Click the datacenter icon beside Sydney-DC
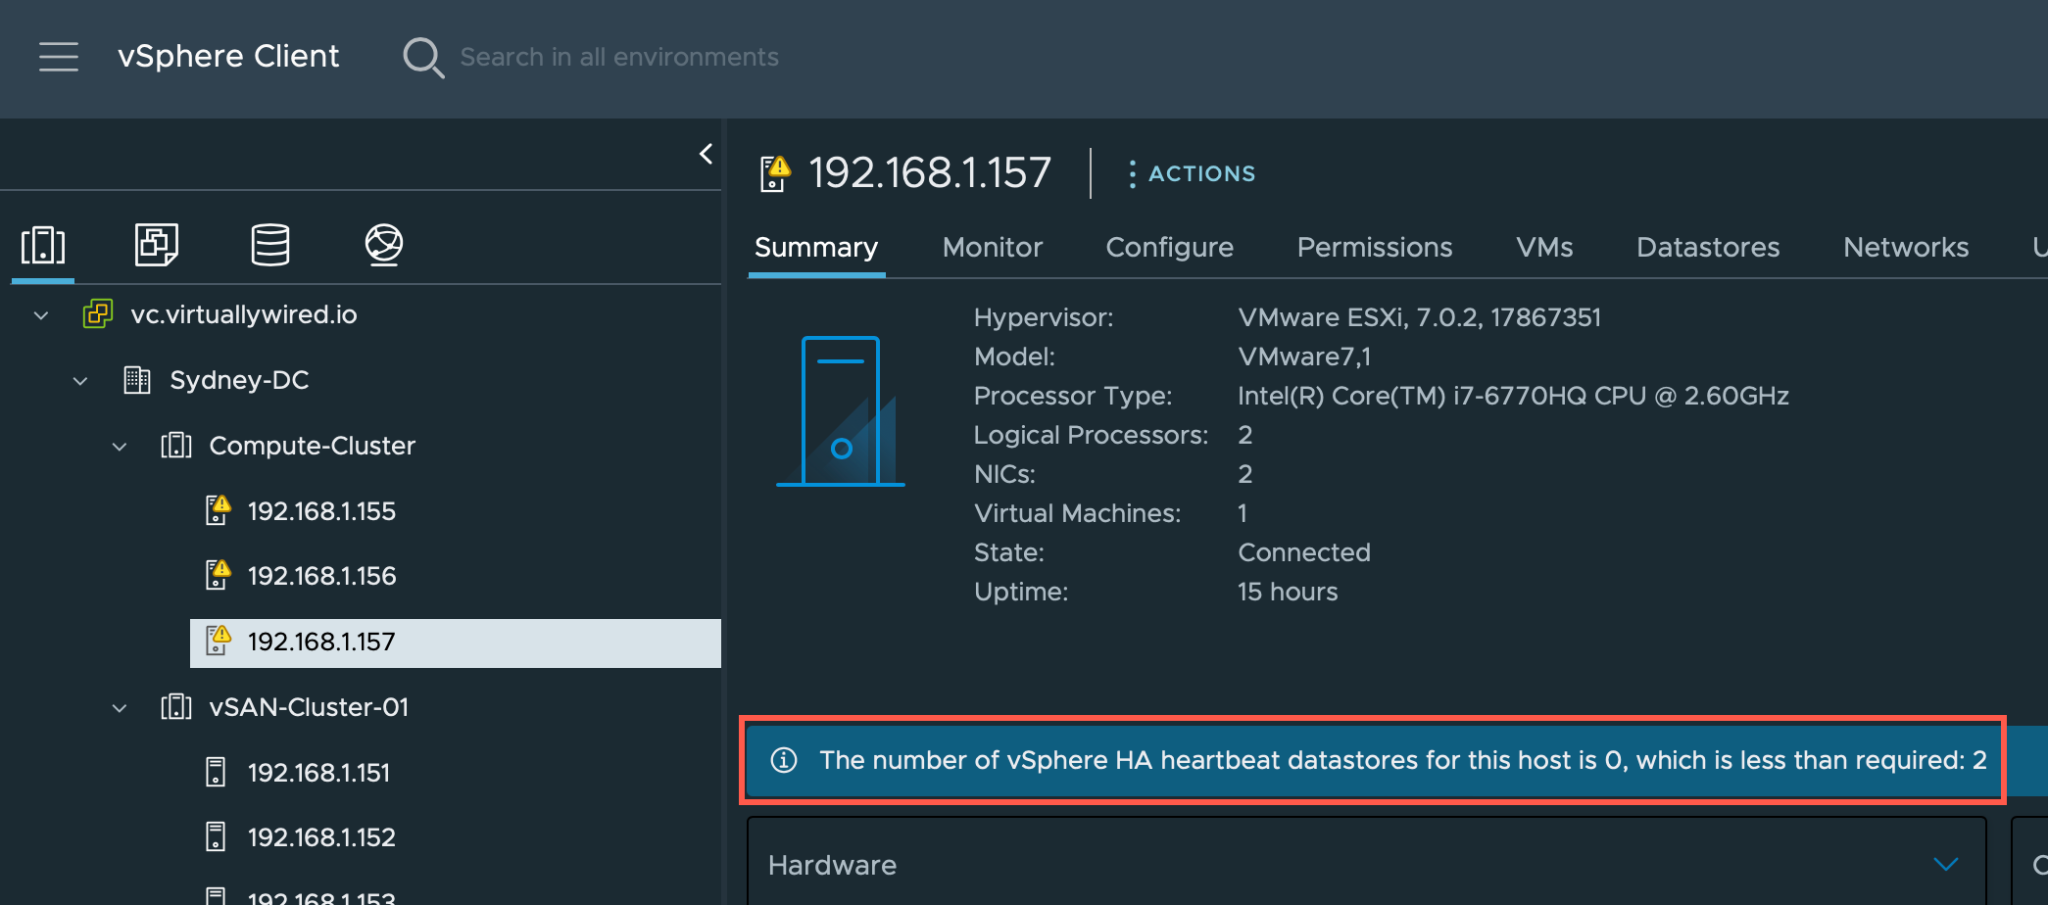 [x=137, y=380]
